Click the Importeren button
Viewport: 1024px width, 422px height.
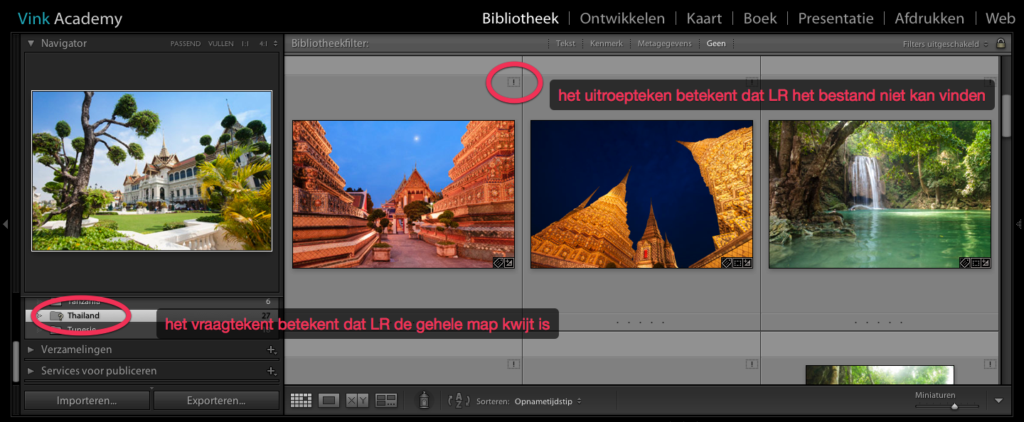click(x=87, y=400)
